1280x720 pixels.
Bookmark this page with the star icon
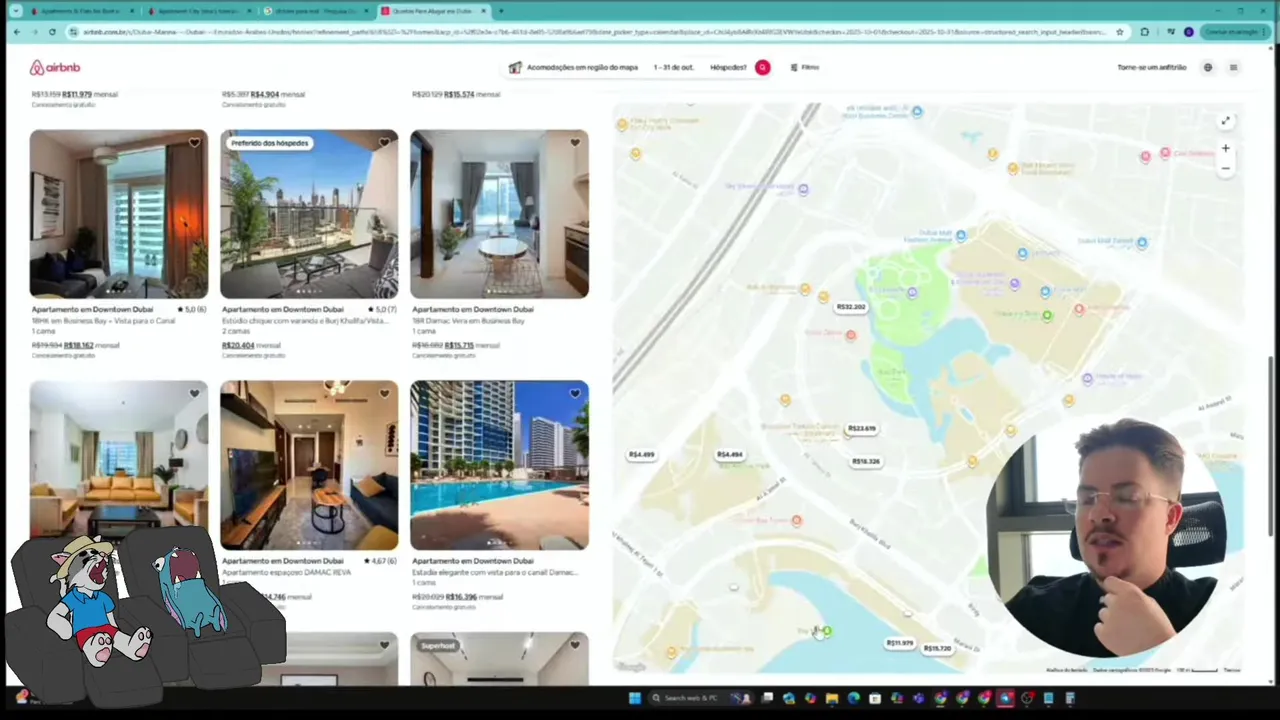pyautogui.click(x=1119, y=32)
